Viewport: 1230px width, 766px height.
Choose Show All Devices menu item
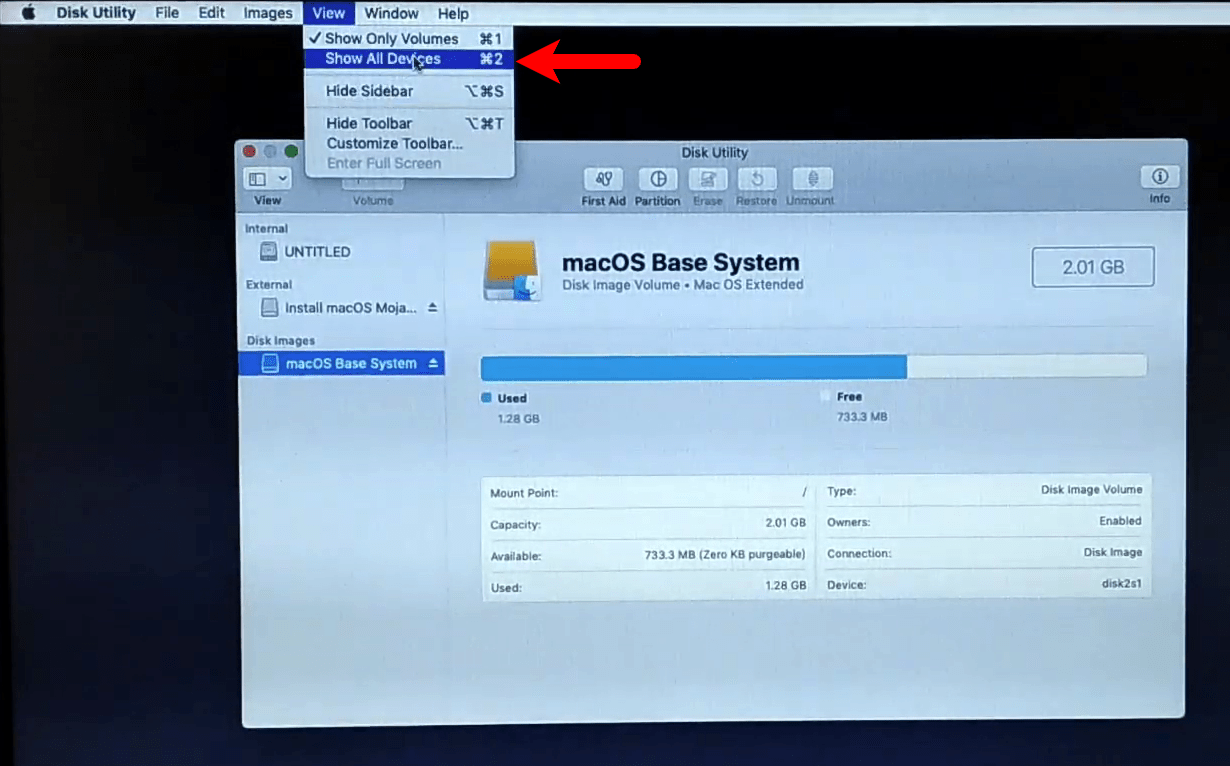coord(409,59)
